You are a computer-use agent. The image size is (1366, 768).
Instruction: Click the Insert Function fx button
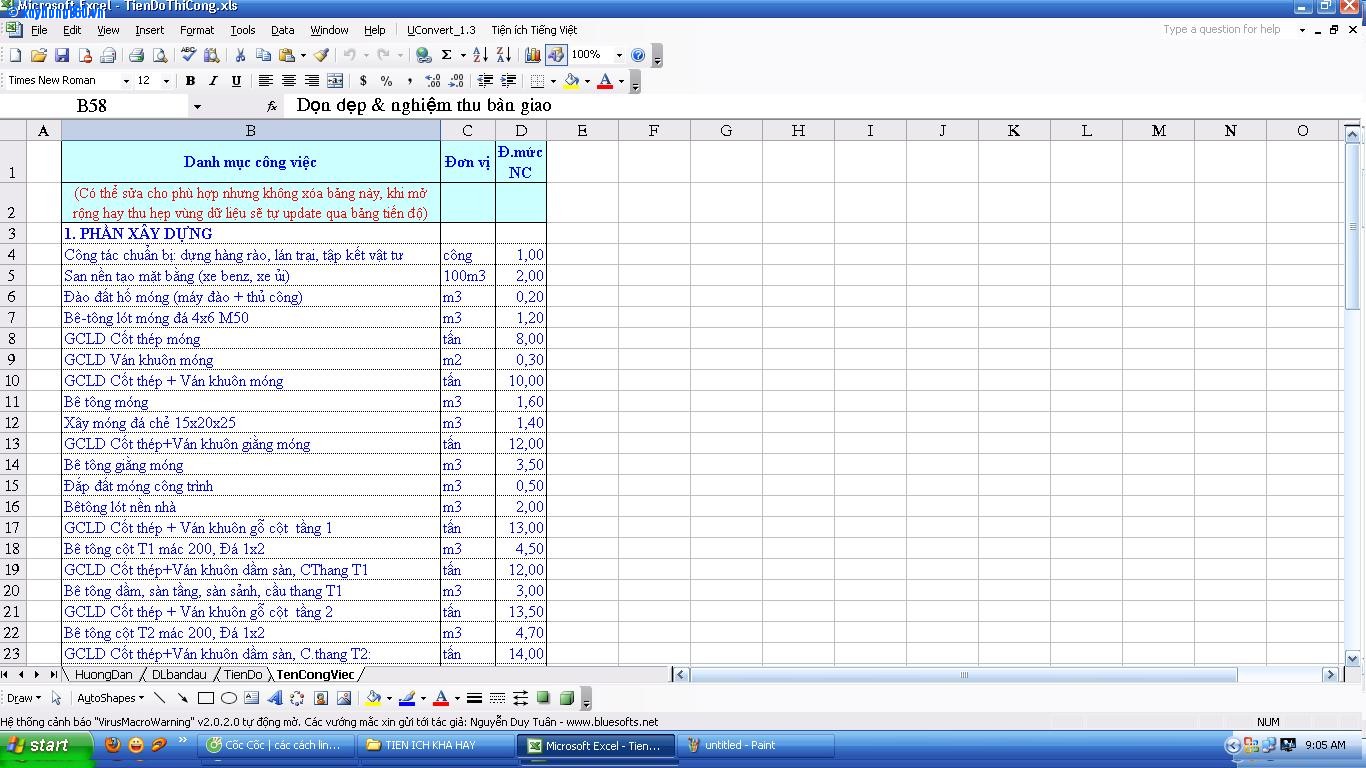tap(272, 106)
